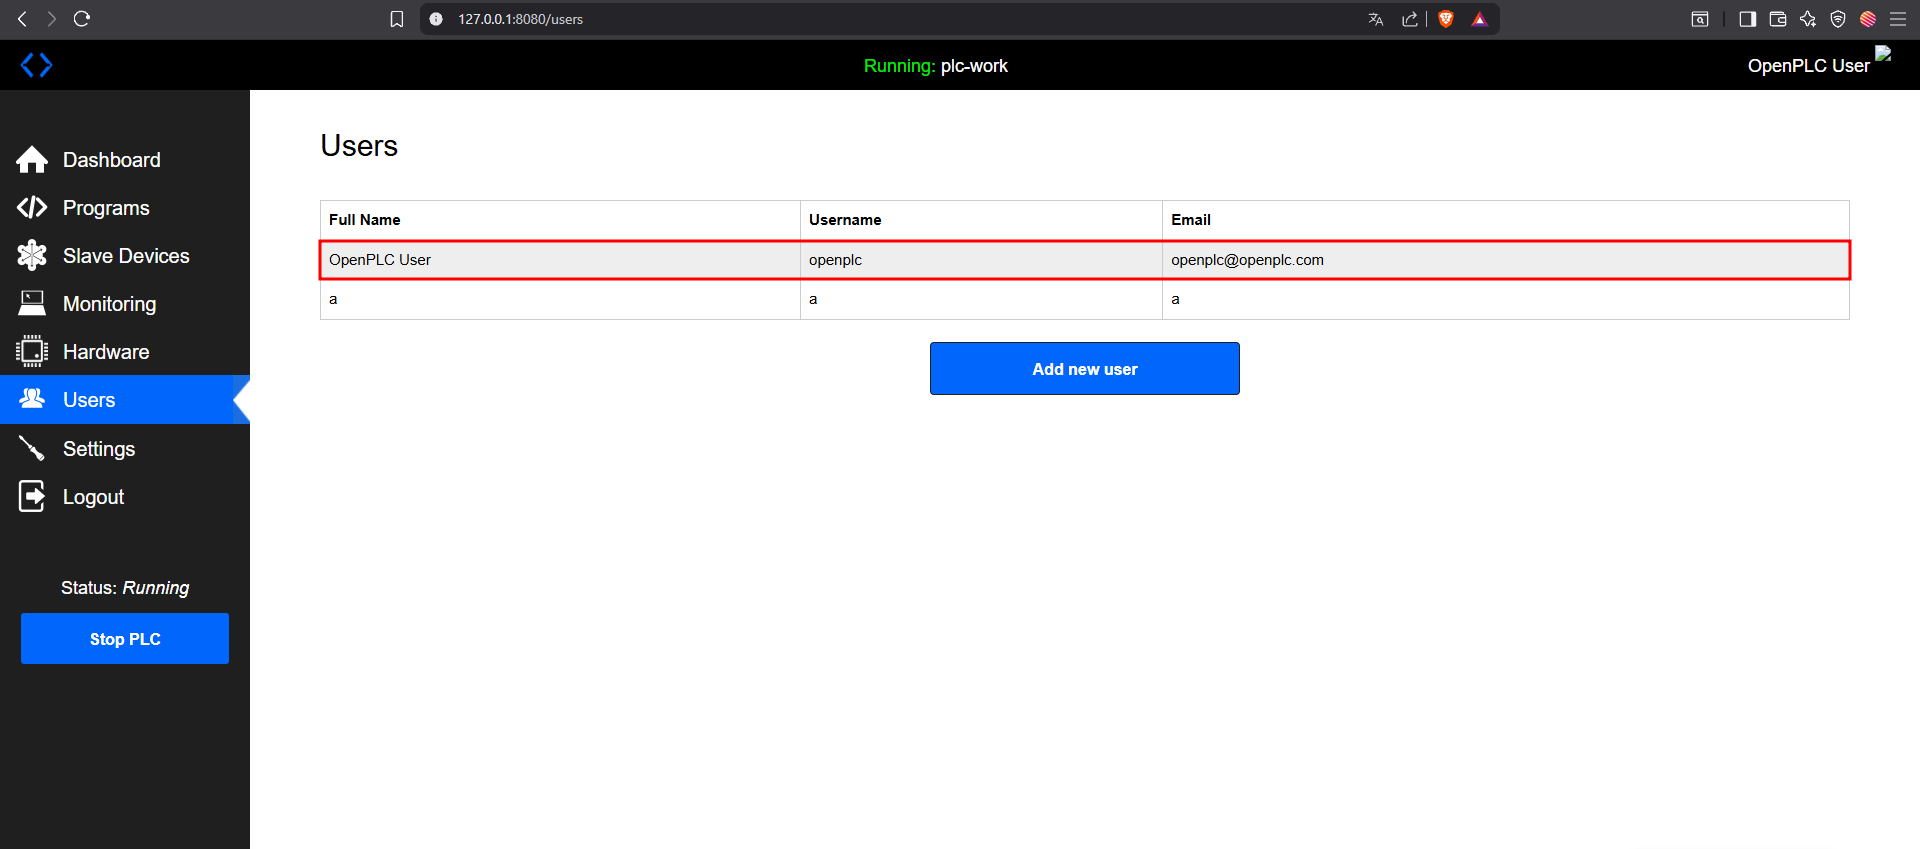The height and width of the screenshot is (849, 1920).
Task: Click the VPN shield icon in the toolbar
Action: point(1838,19)
